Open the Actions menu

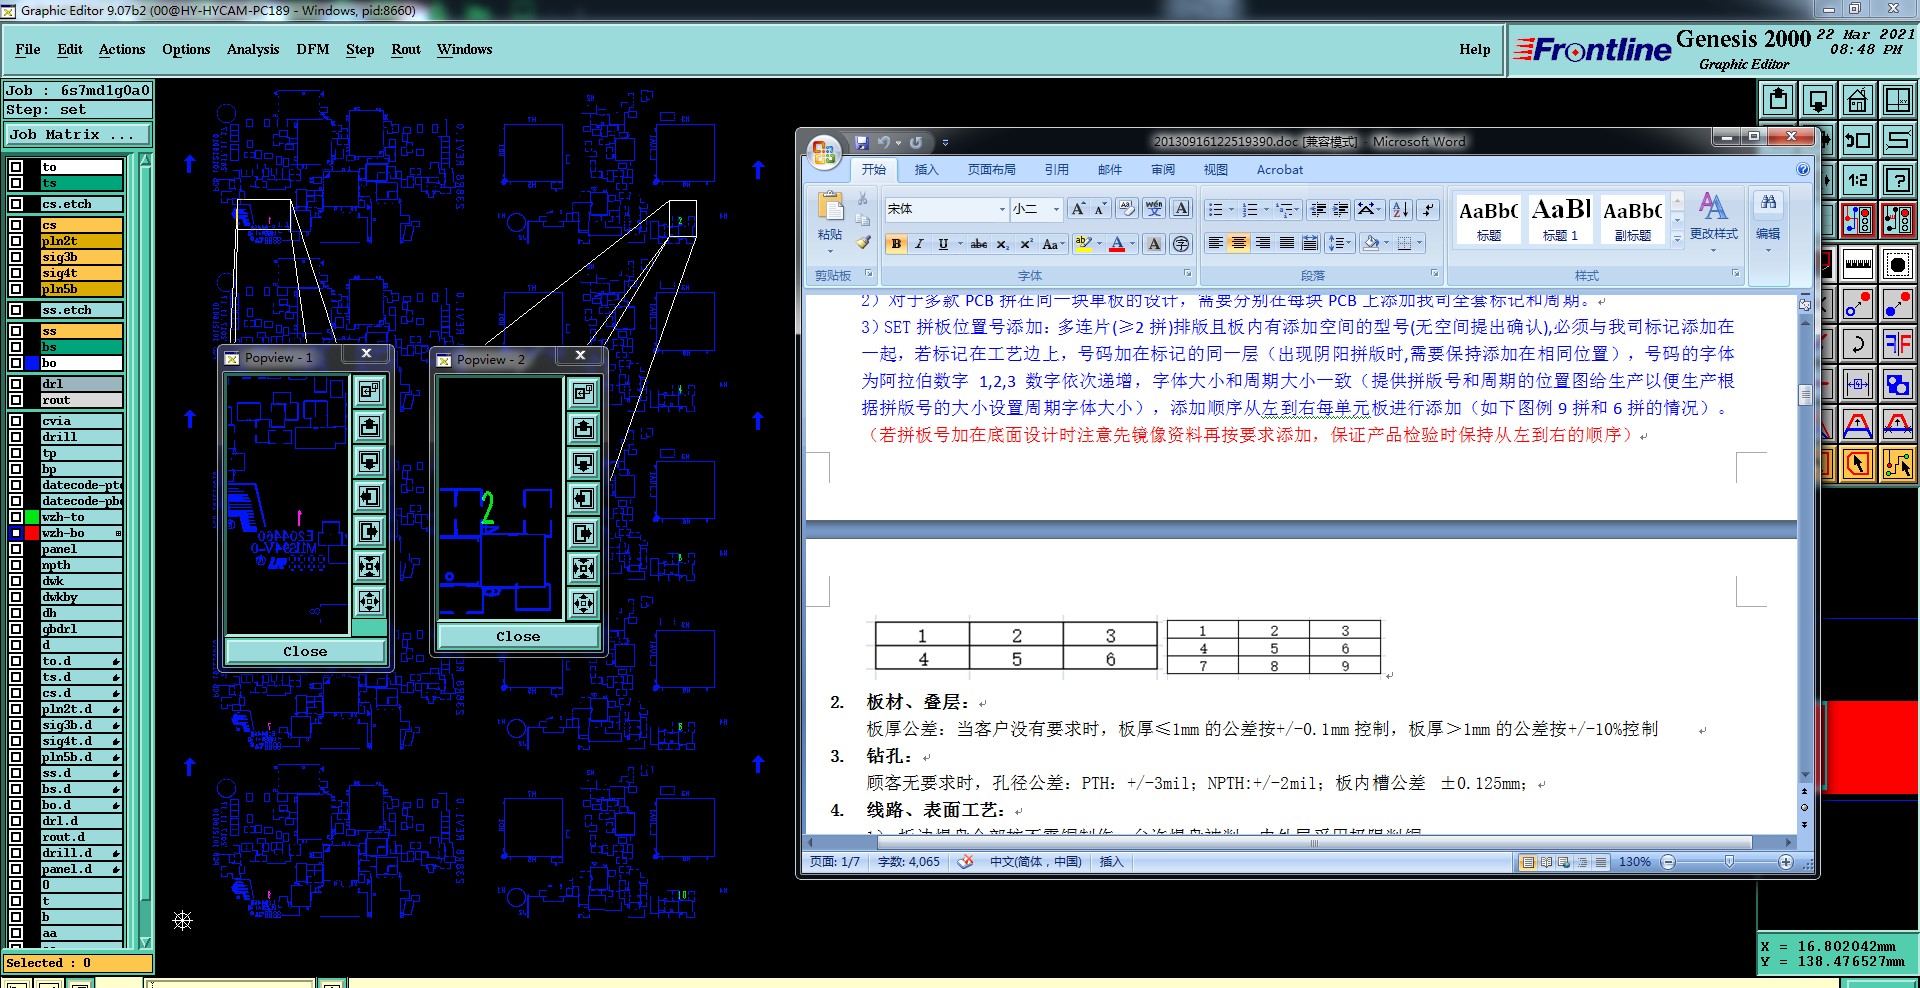click(122, 49)
